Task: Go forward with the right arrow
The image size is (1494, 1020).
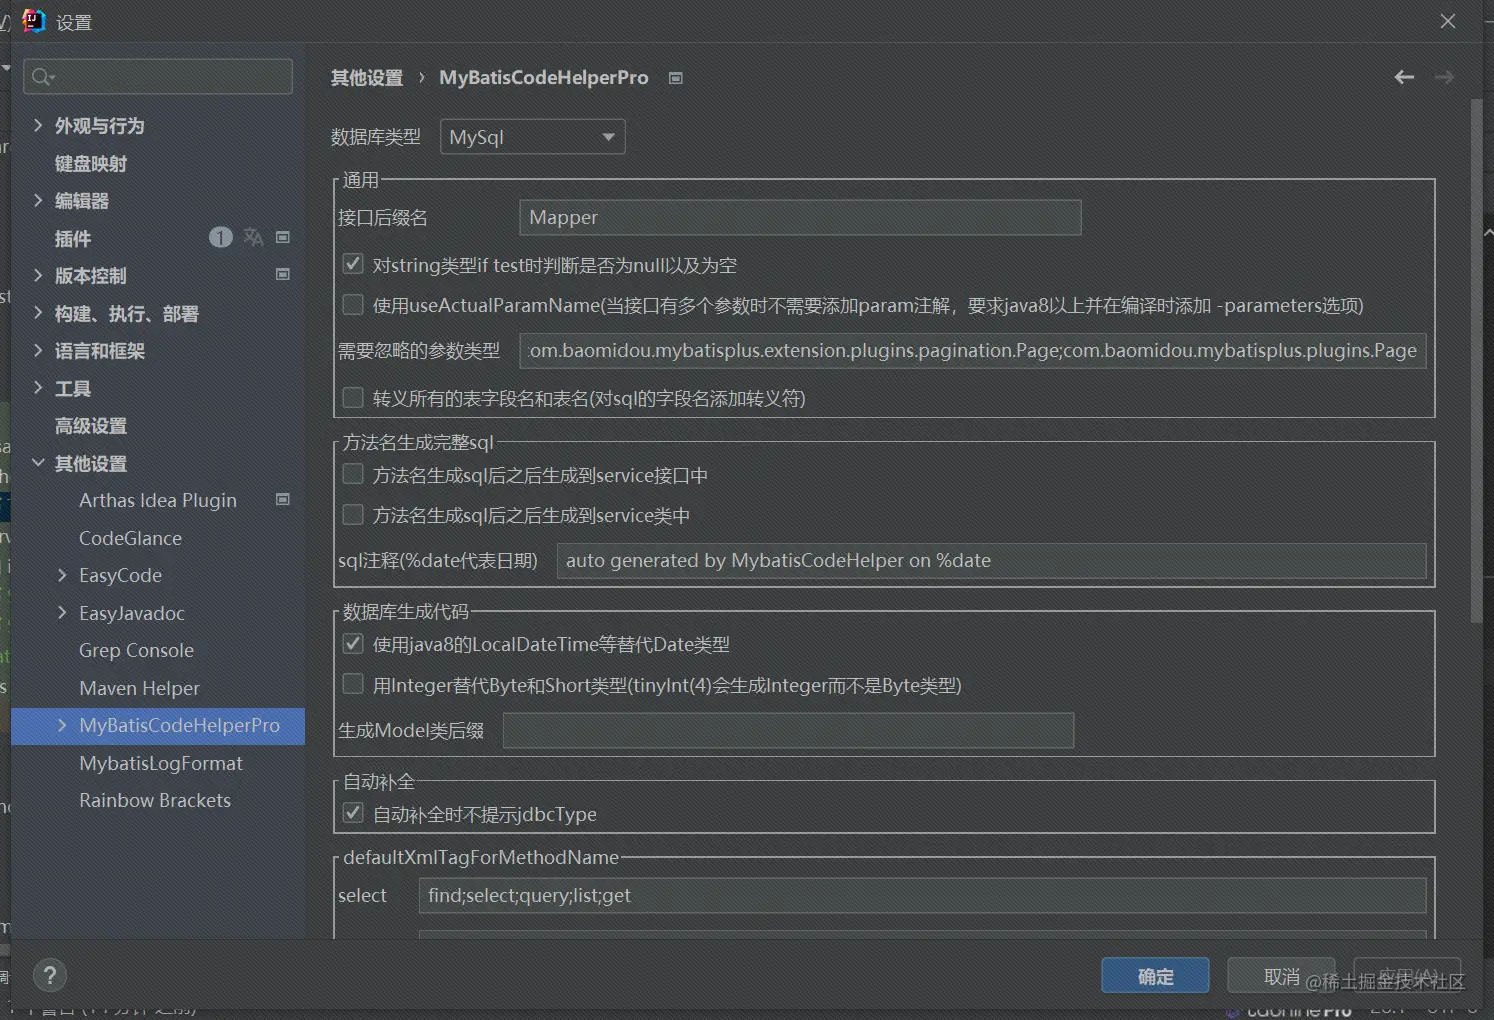Action: pyautogui.click(x=1444, y=77)
